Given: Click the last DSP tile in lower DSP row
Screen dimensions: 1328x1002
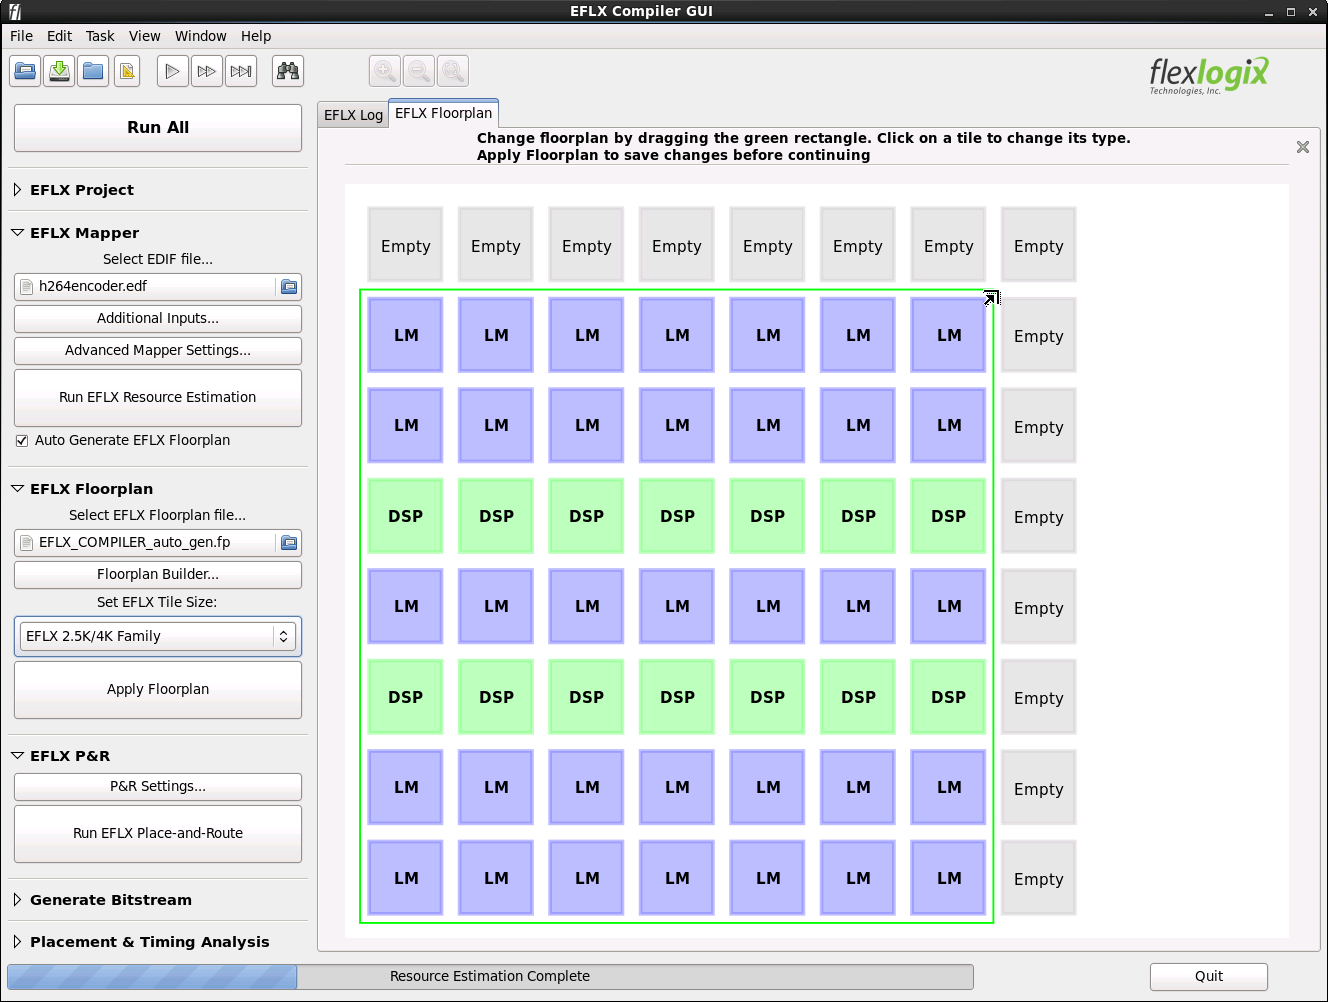Looking at the screenshot, I should pyautogui.click(x=948, y=697).
